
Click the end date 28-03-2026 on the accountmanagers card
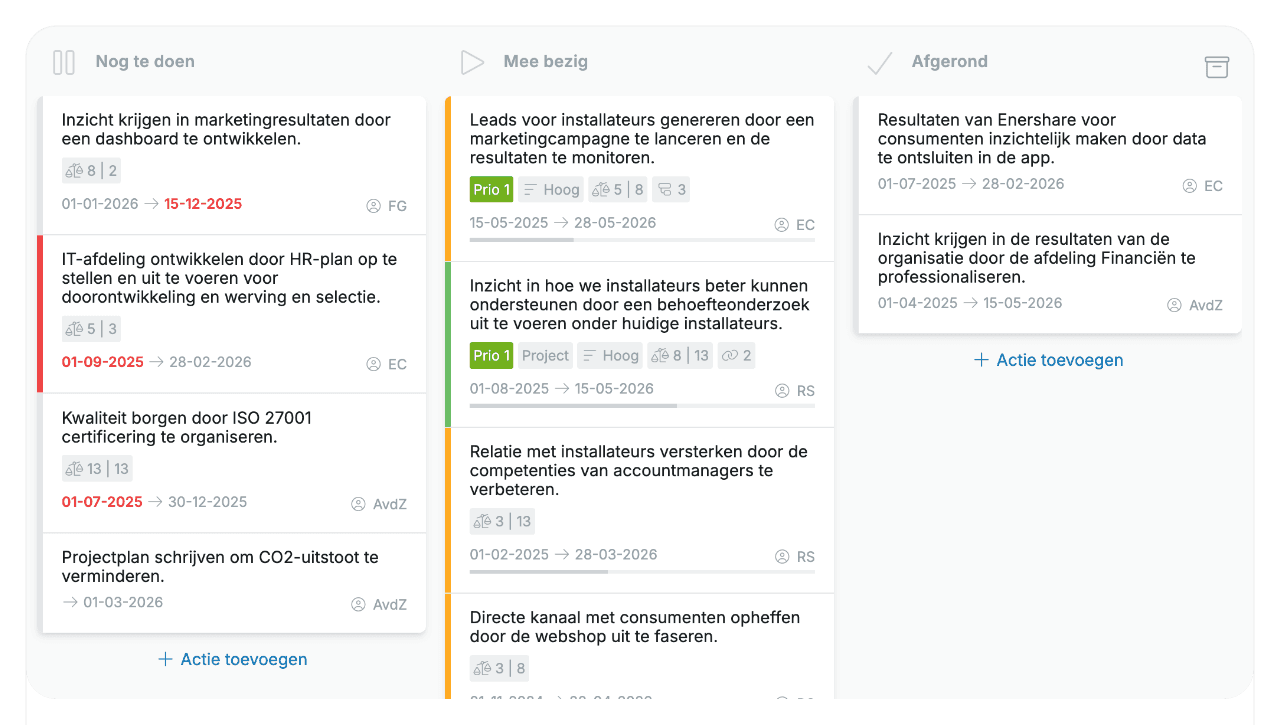point(616,555)
